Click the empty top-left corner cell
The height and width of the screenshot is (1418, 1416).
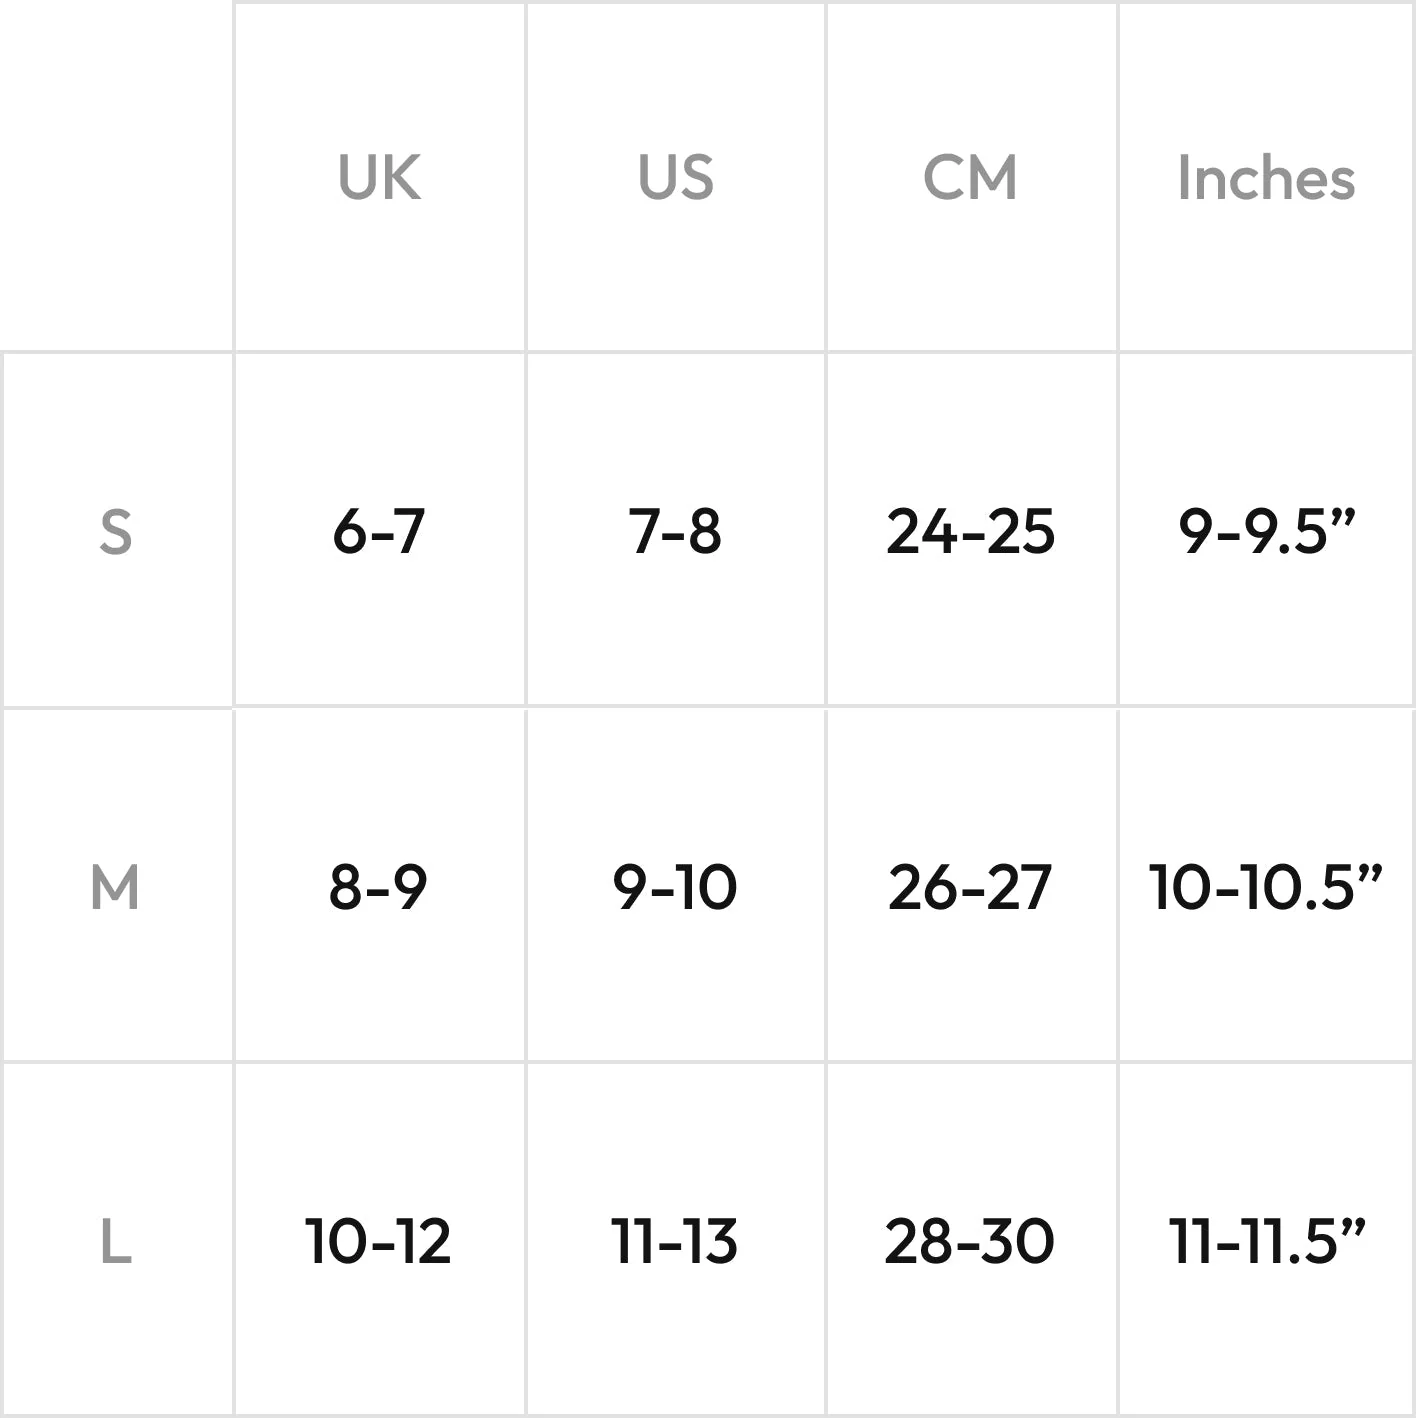point(116,176)
